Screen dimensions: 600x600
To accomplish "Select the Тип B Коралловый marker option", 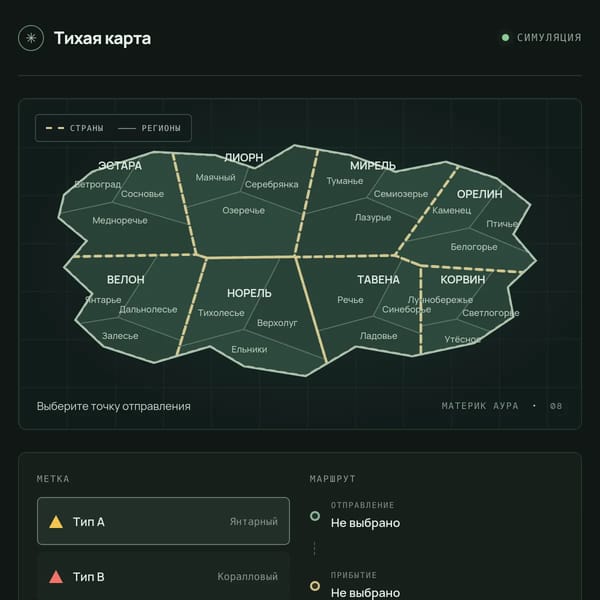I will click(x=163, y=576).
